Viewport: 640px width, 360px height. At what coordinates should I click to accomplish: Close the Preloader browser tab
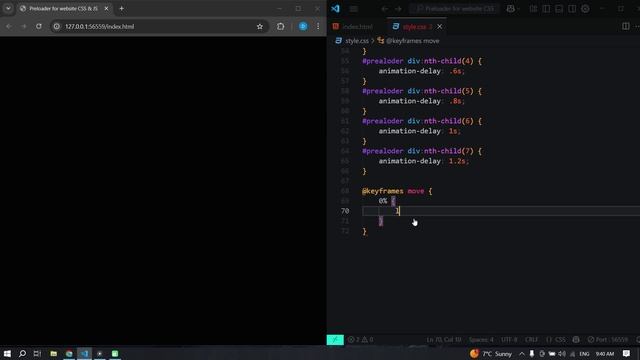coord(106,8)
